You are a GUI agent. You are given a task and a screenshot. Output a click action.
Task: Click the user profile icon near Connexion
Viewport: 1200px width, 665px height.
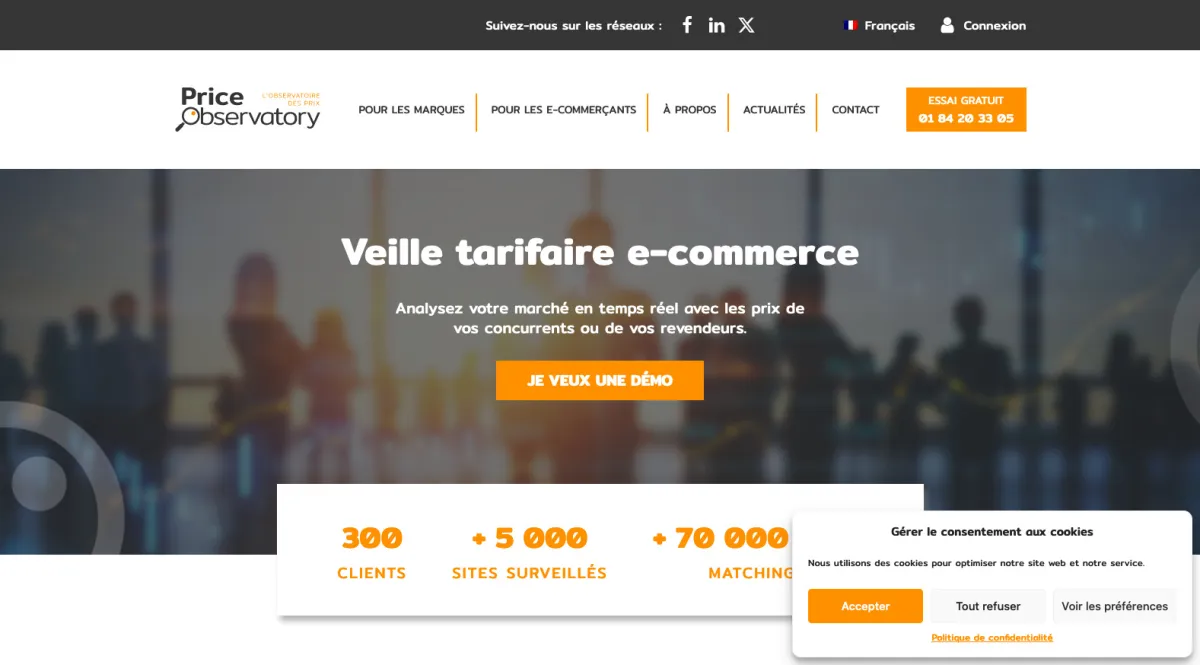tap(947, 25)
